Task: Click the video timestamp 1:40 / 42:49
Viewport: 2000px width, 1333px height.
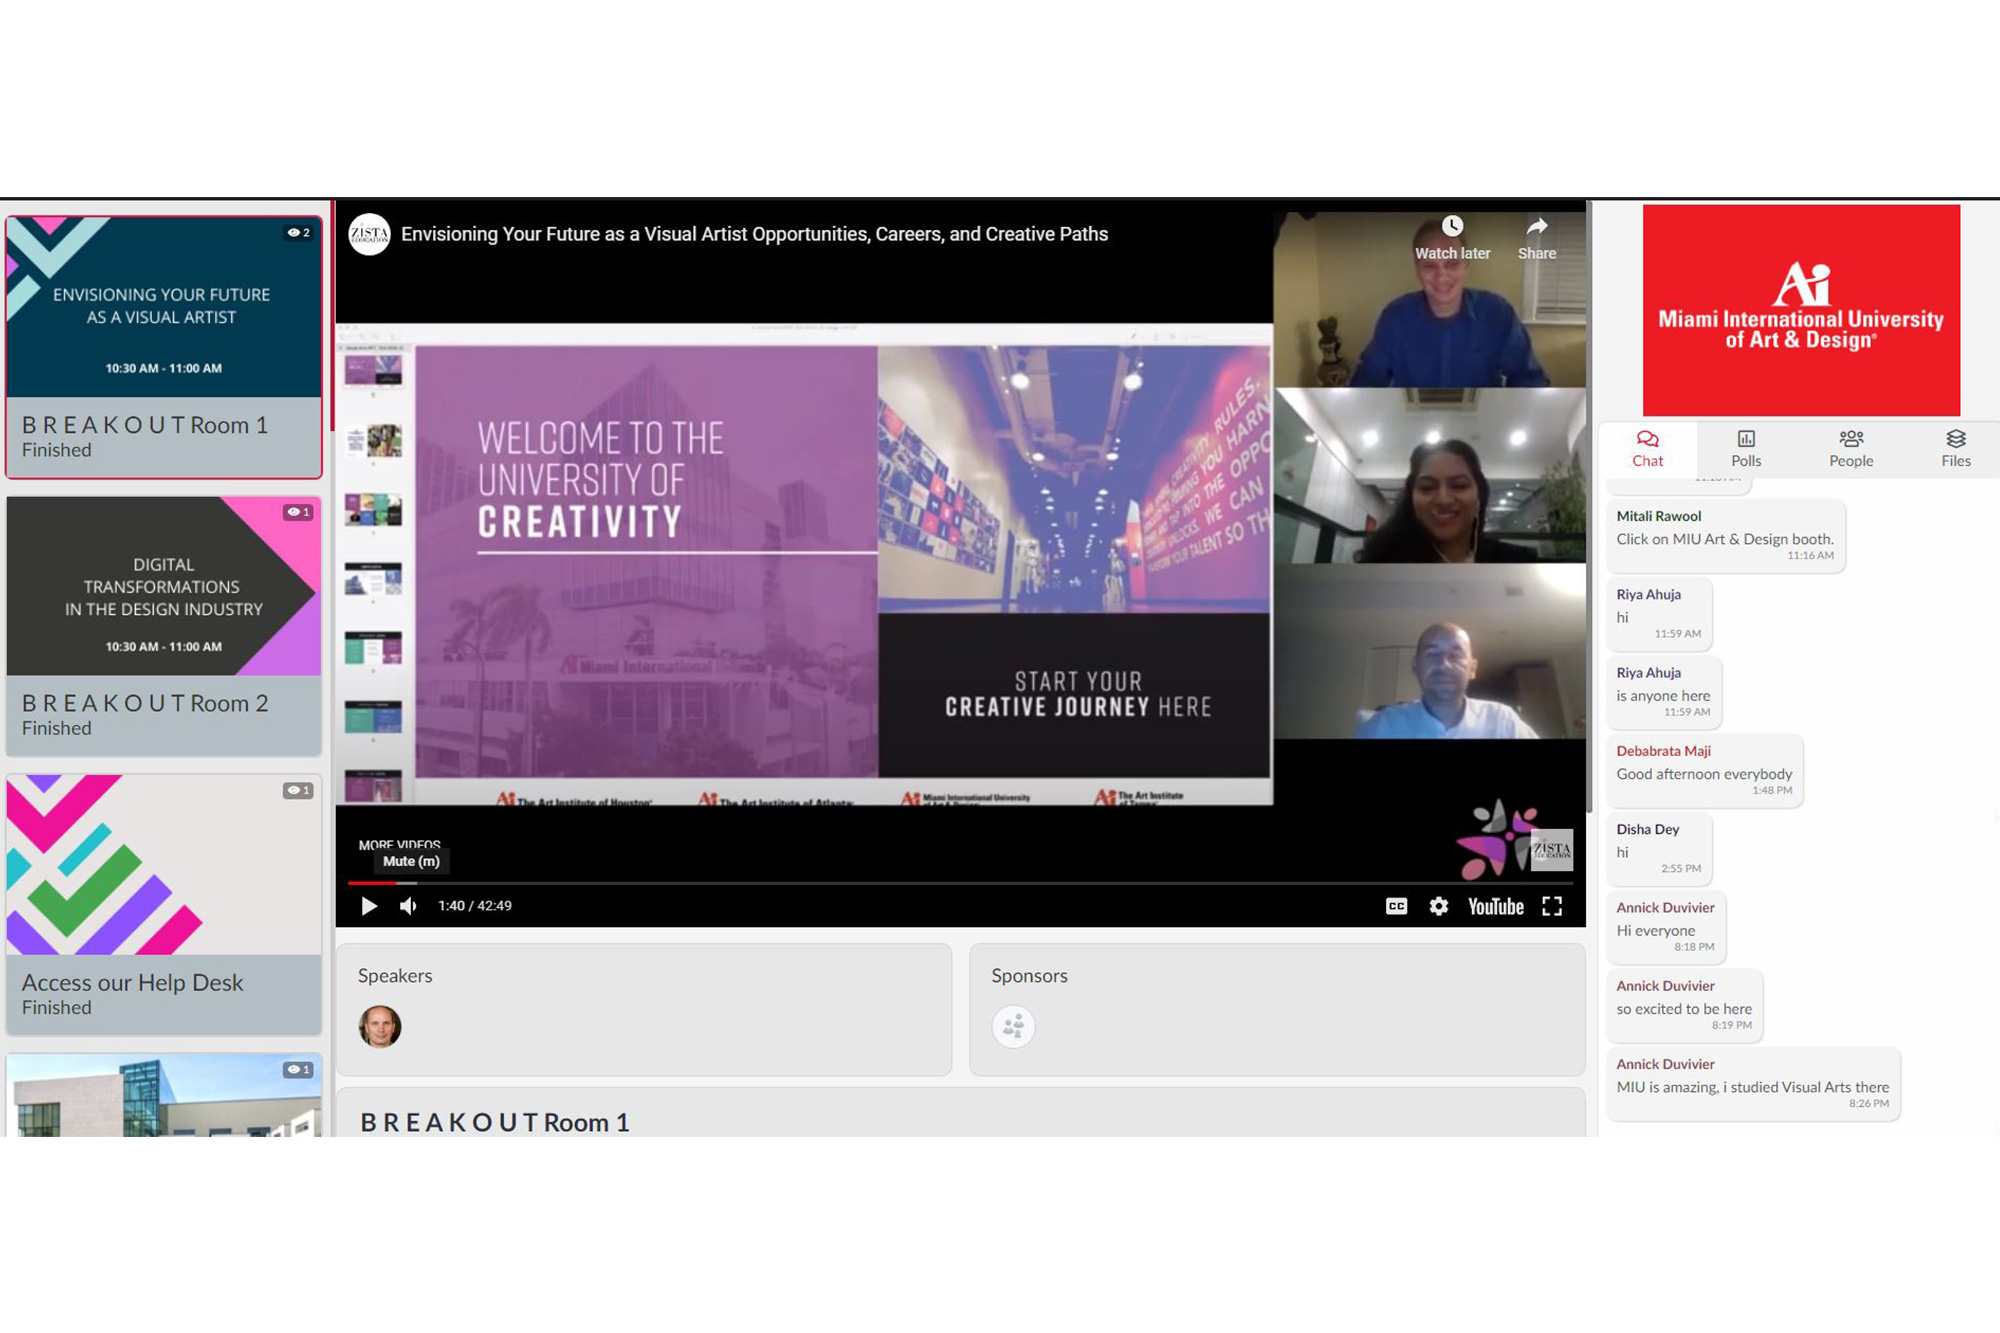Action: click(475, 906)
